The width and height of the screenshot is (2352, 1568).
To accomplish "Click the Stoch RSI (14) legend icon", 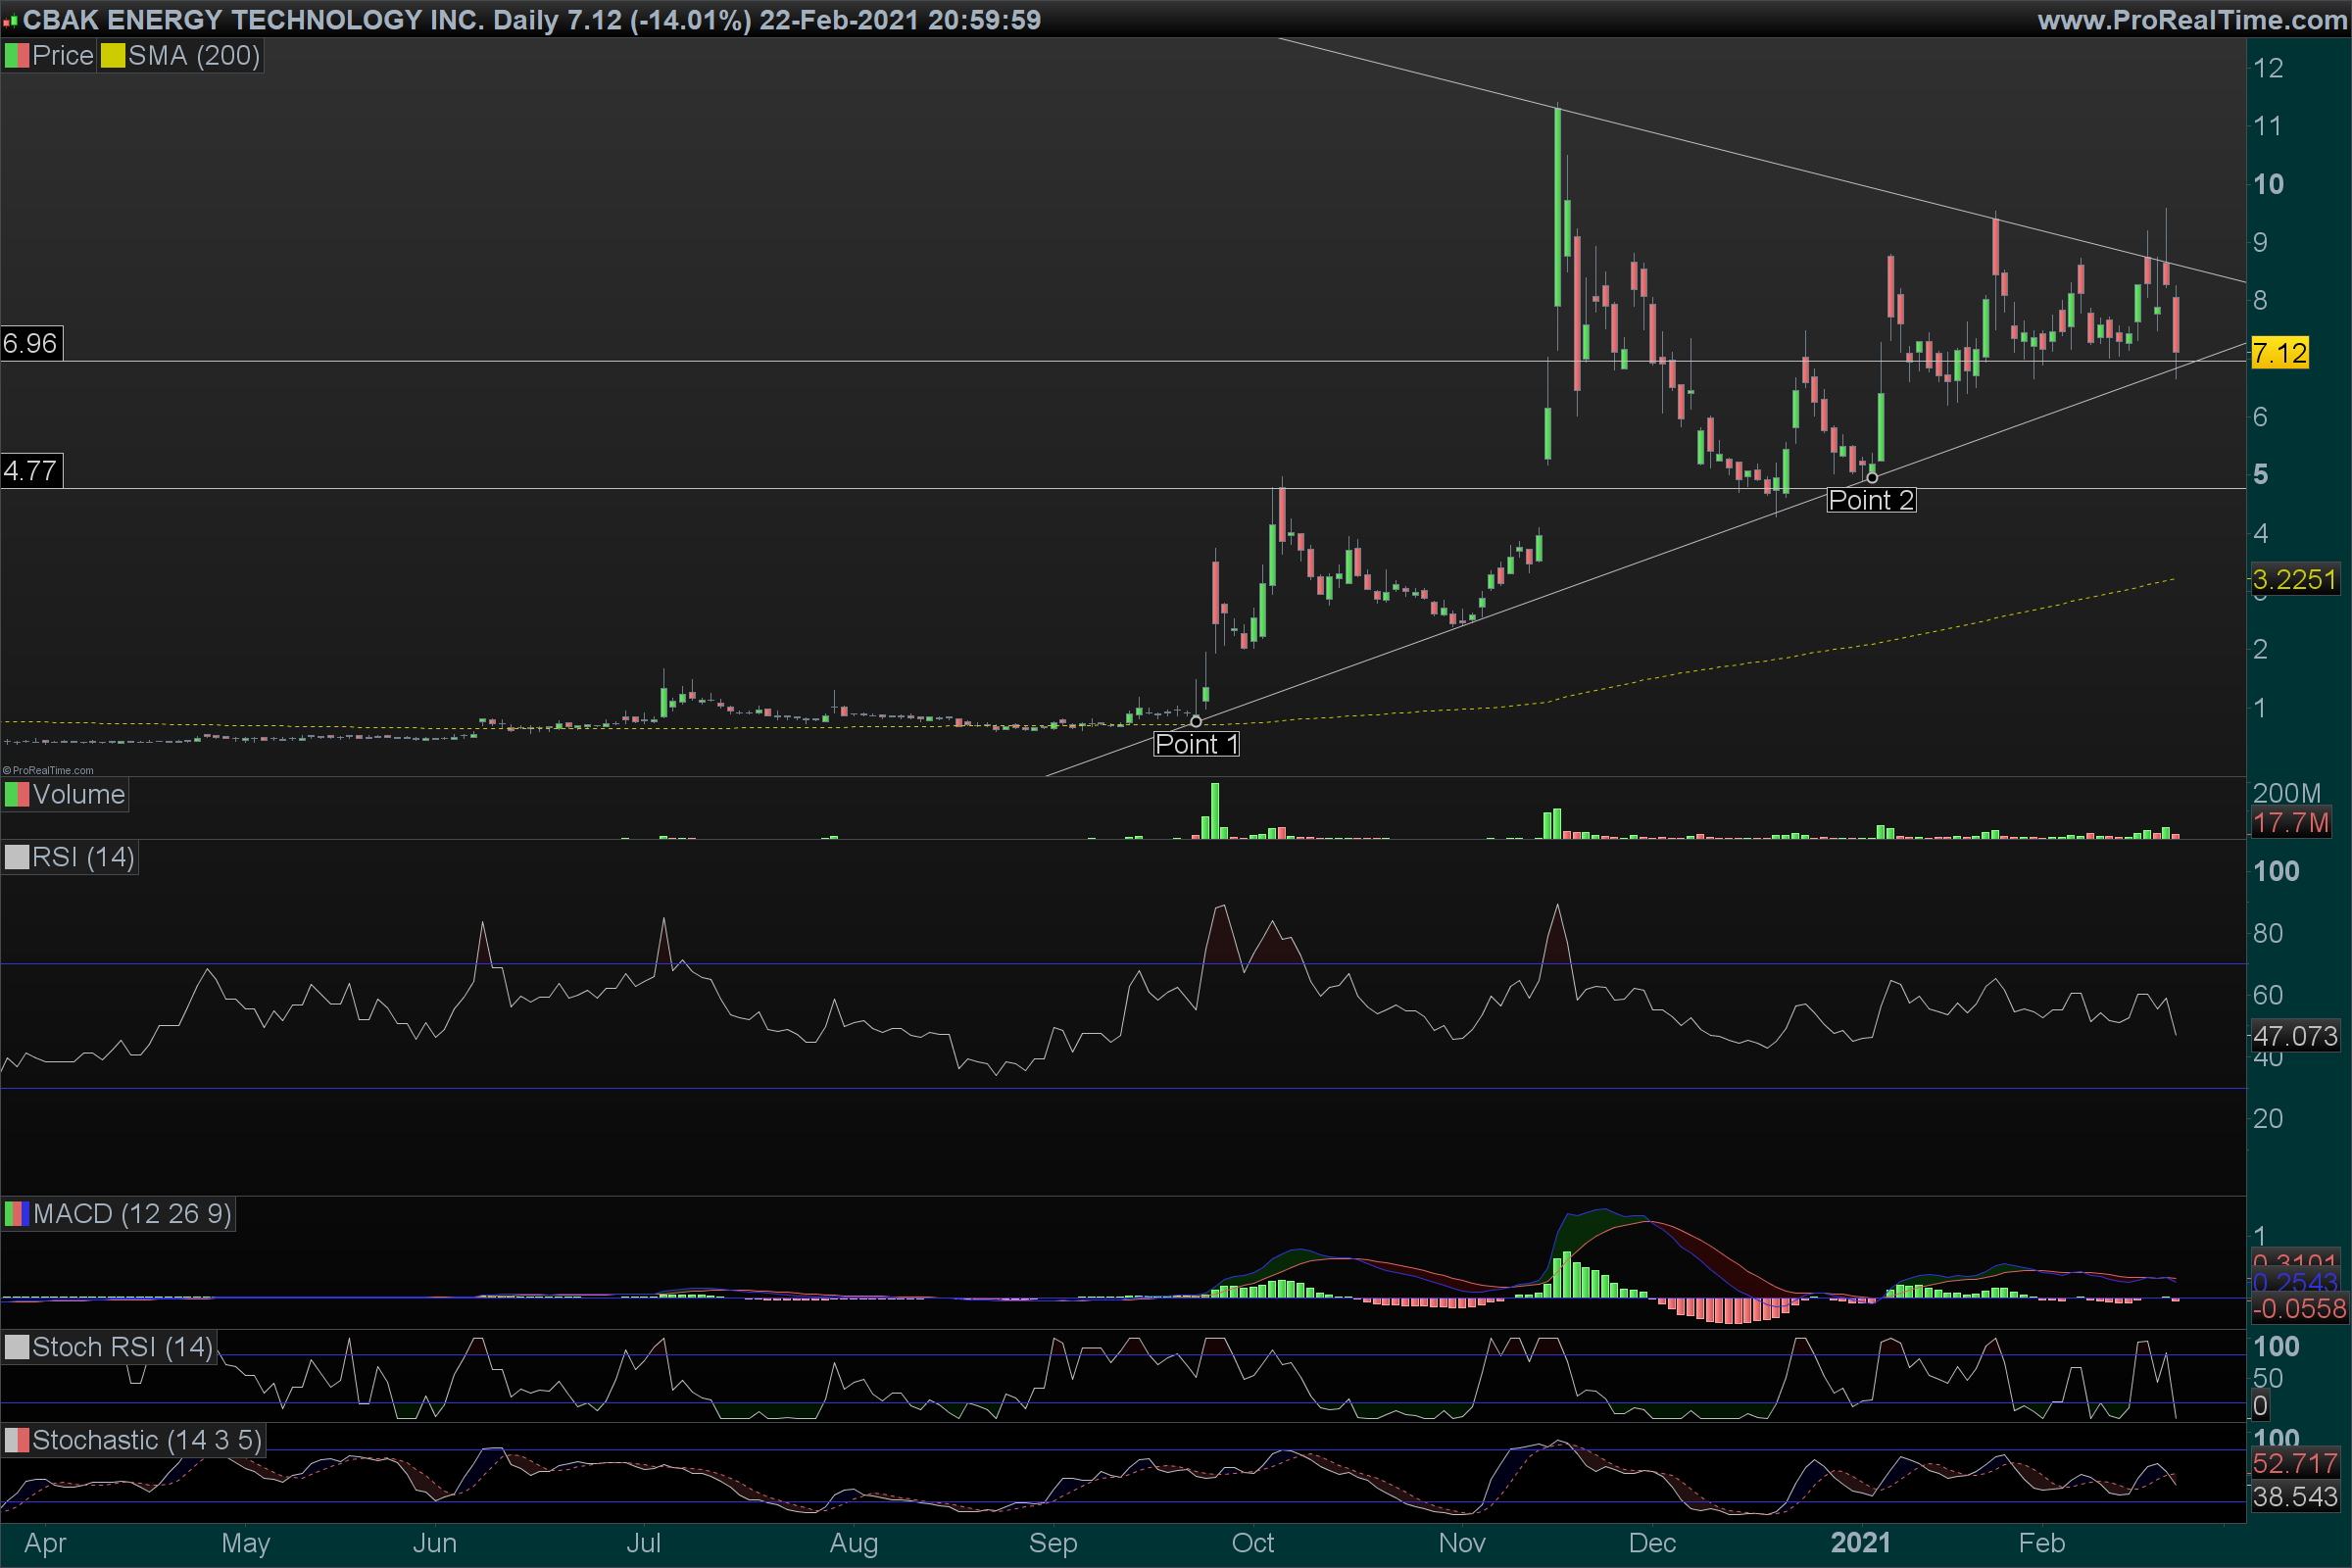I will point(17,1347).
